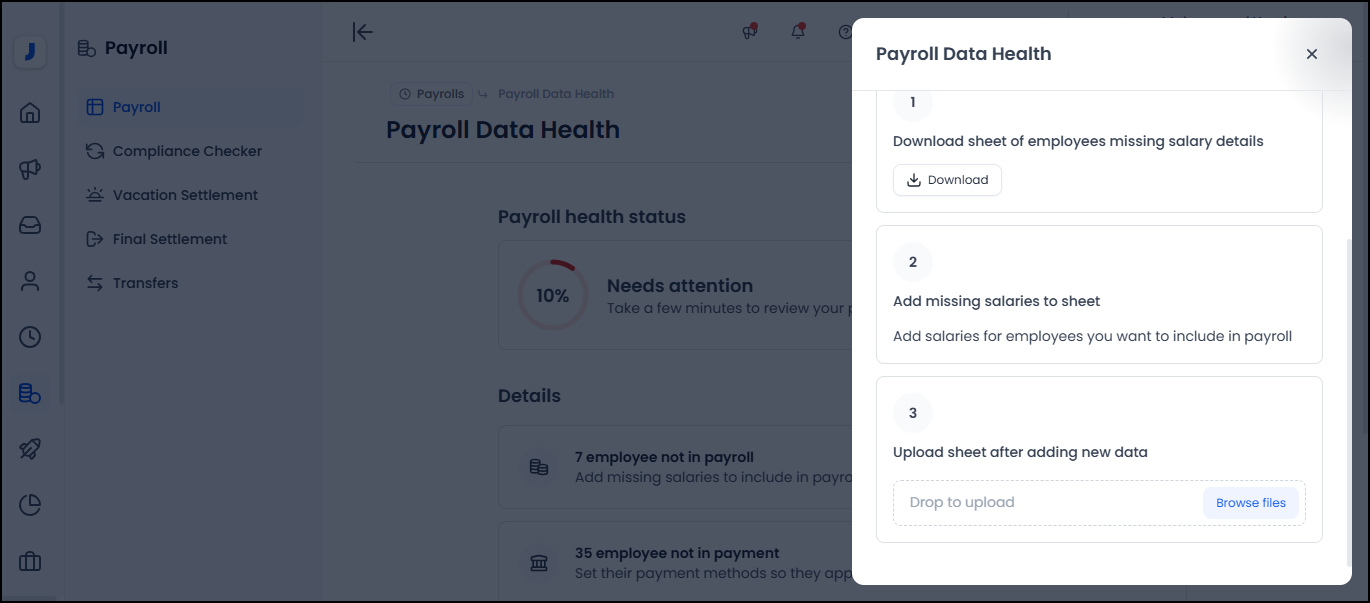Click the Drop to upload area

tap(1040, 503)
